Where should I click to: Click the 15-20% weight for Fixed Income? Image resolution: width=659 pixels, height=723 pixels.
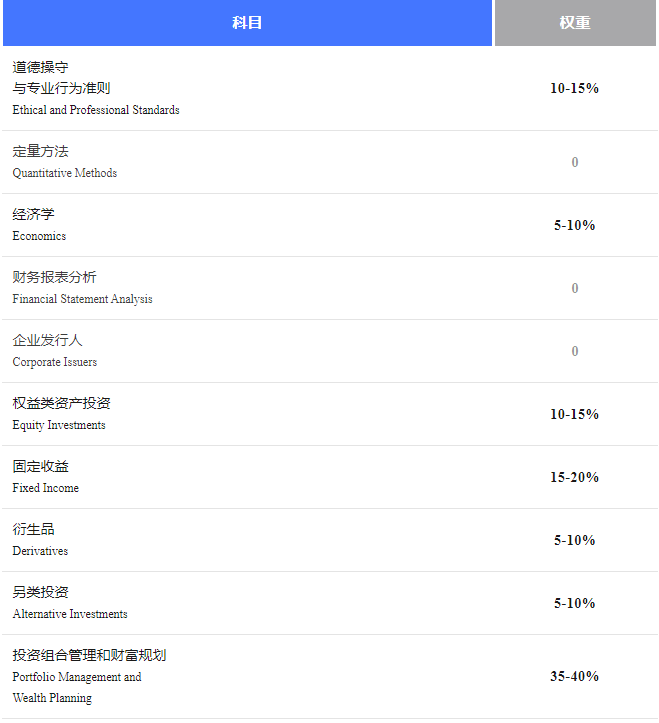point(574,477)
